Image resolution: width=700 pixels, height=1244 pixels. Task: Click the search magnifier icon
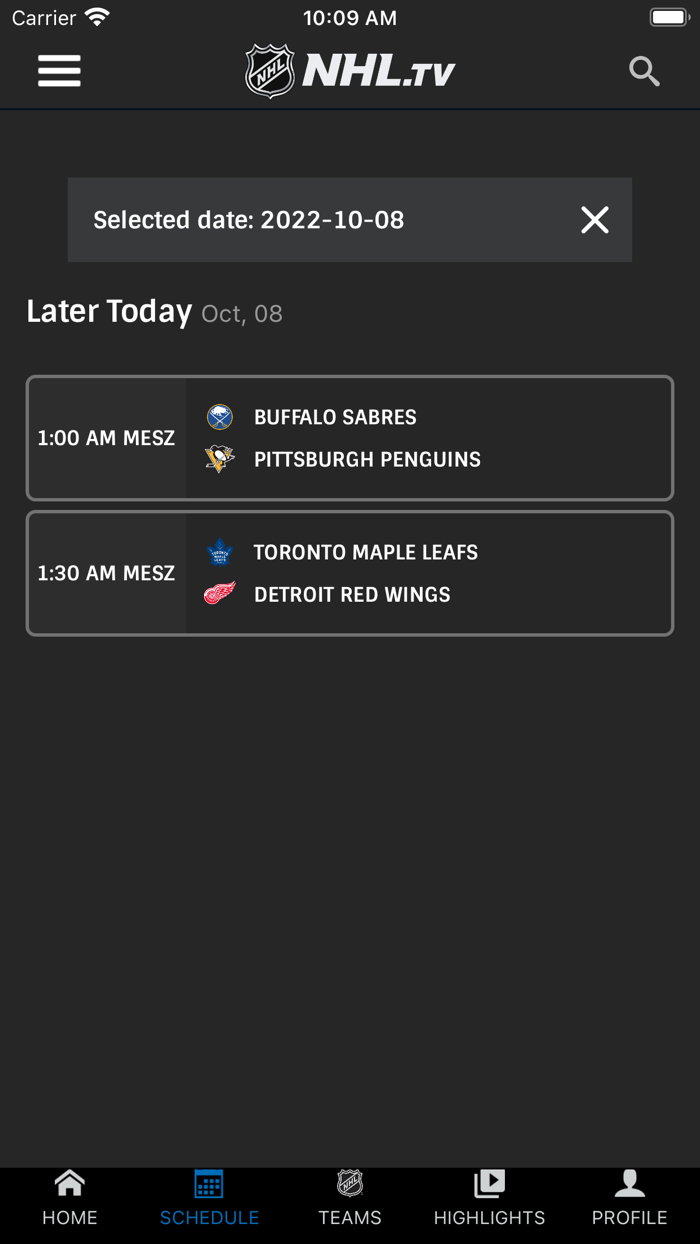point(644,70)
